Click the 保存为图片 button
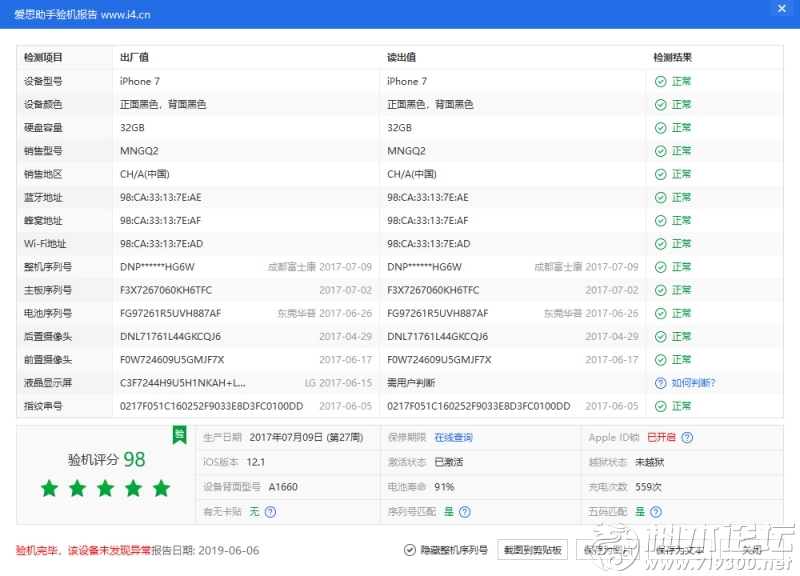800x576 pixels. point(608,550)
